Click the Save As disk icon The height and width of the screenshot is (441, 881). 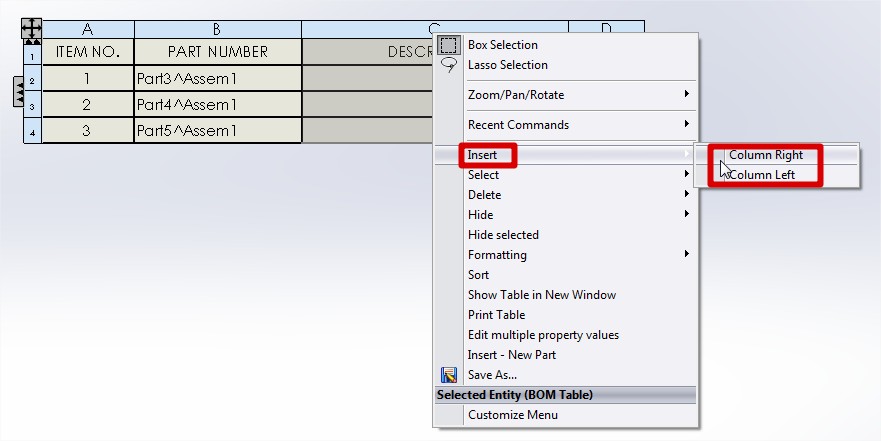coord(449,375)
